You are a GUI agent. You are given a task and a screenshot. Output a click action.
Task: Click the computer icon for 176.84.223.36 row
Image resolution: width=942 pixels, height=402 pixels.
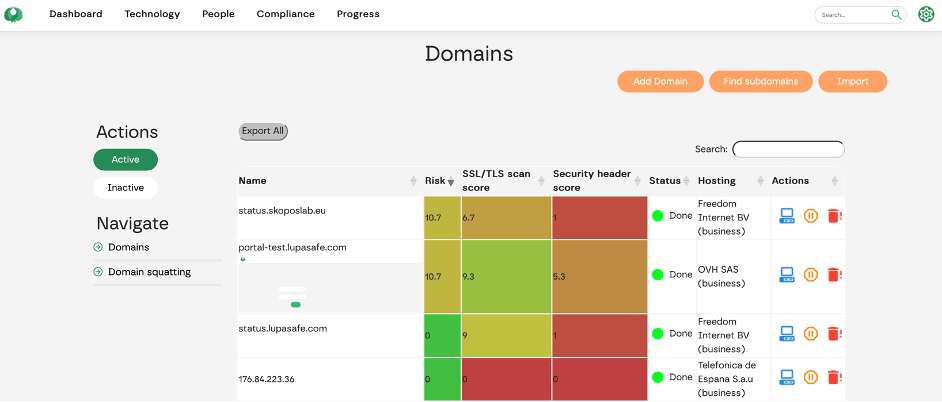pos(787,377)
